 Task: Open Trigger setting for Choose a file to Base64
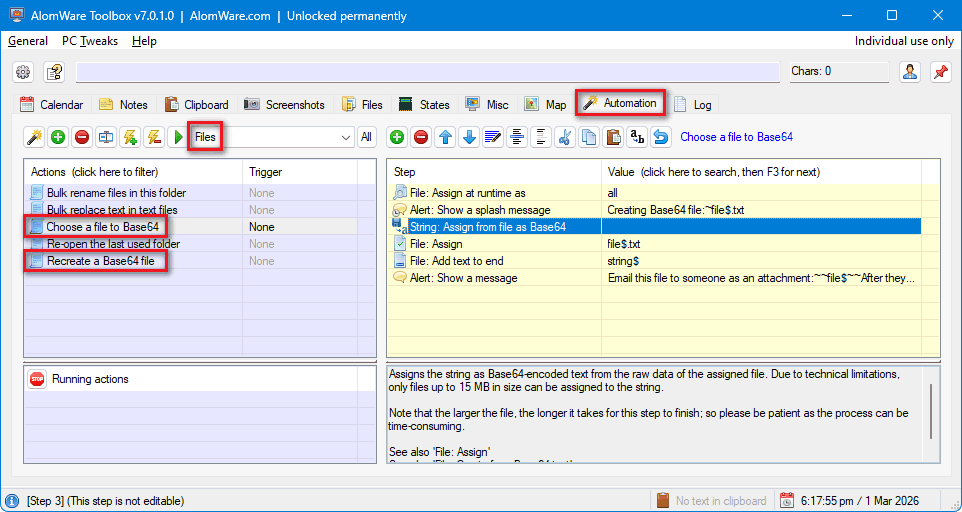click(x=262, y=227)
